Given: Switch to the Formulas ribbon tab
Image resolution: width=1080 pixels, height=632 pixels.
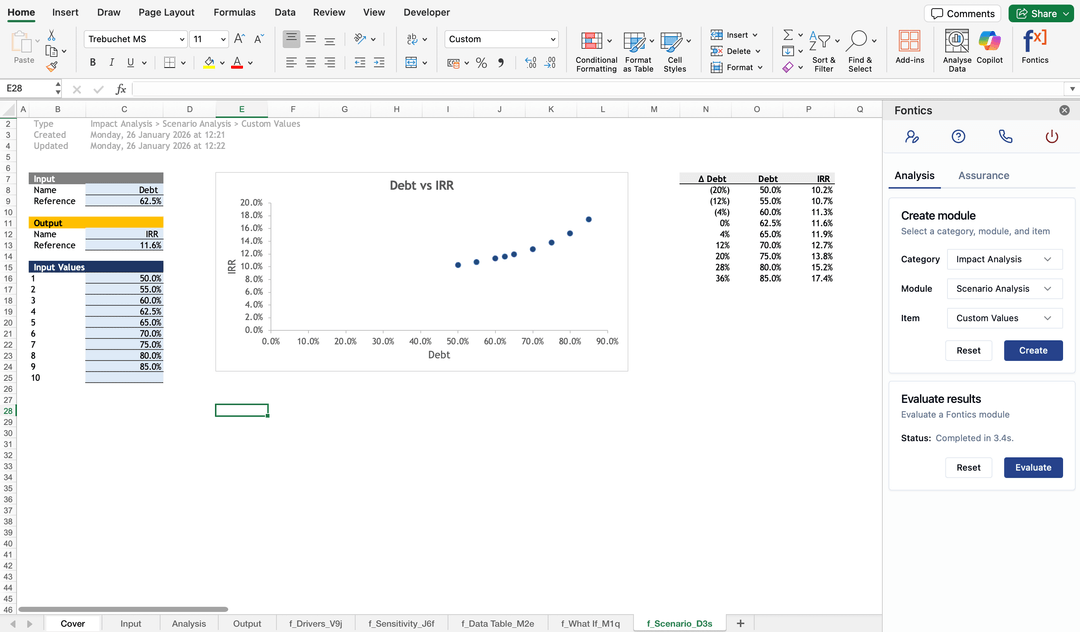Looking at the screenshot, I should pos(234,12).
